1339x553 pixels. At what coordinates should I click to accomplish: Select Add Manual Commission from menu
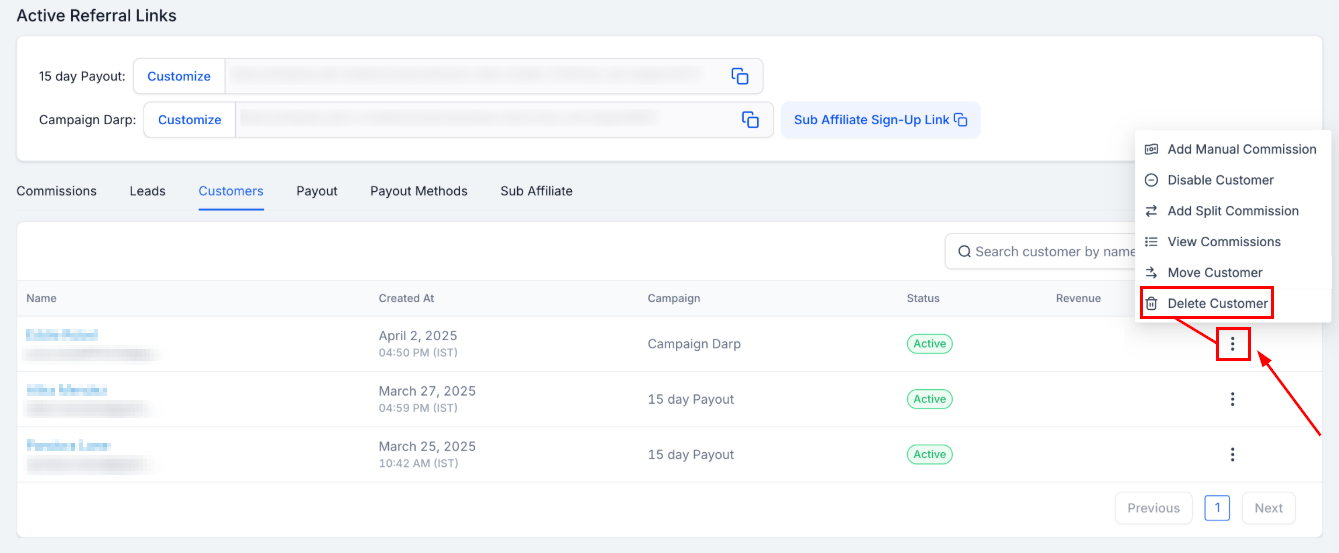(x=1241, y=149)
